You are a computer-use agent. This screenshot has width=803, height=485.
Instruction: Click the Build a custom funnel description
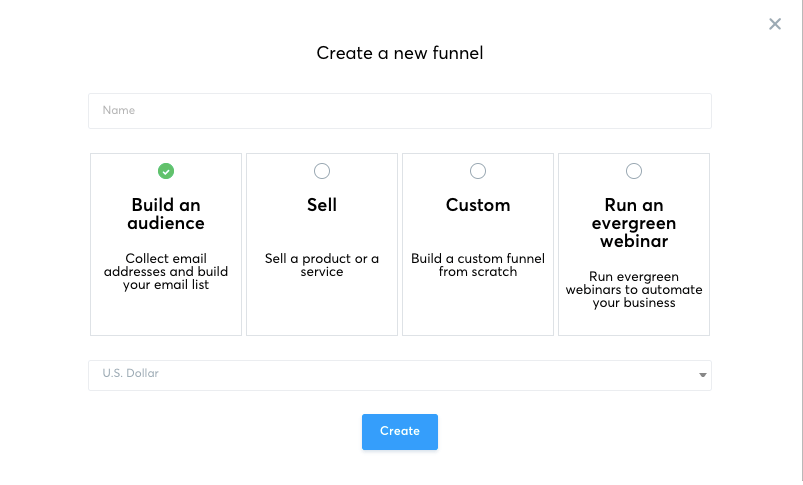(478, 265)
